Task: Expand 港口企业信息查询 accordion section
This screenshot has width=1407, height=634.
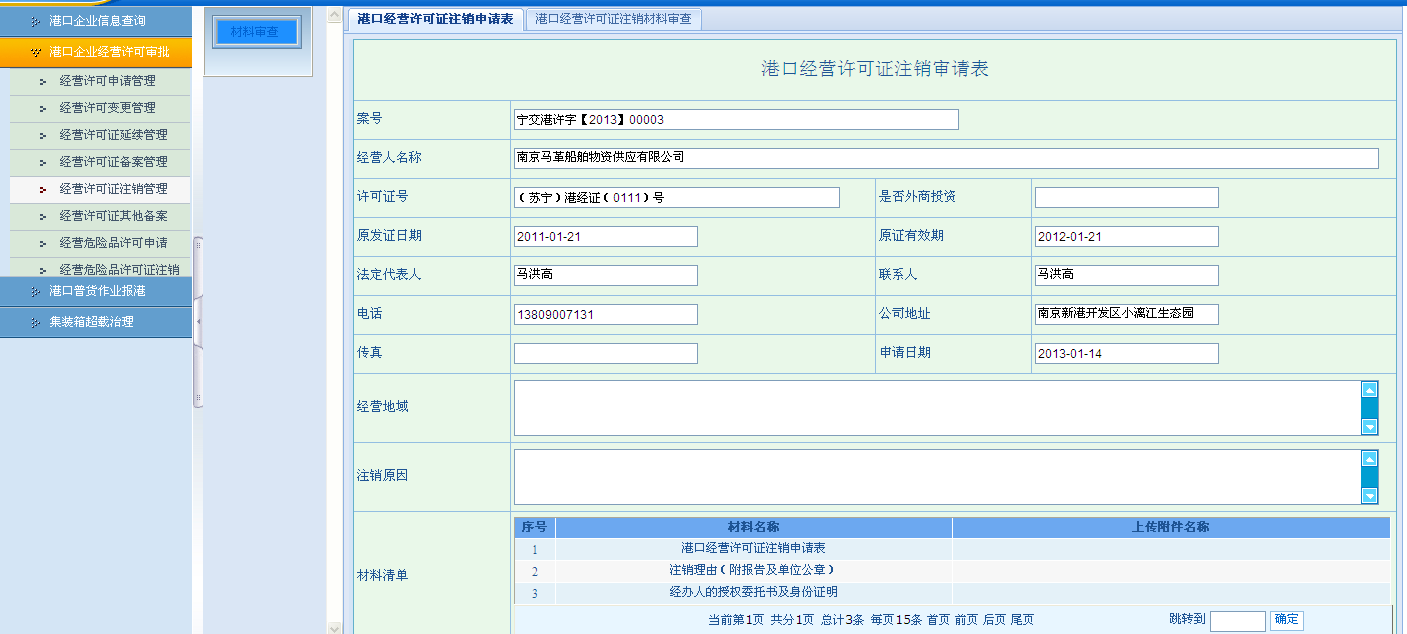Action: tap(96, 21)
